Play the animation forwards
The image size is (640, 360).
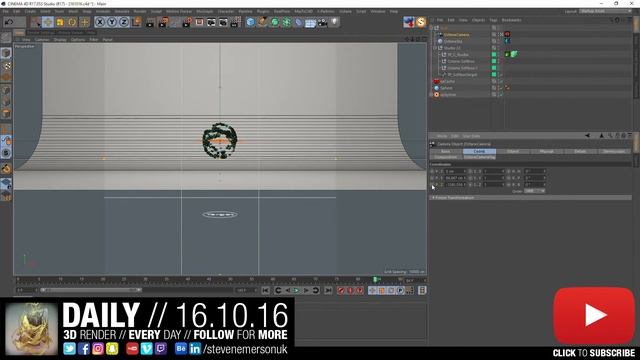297,291
